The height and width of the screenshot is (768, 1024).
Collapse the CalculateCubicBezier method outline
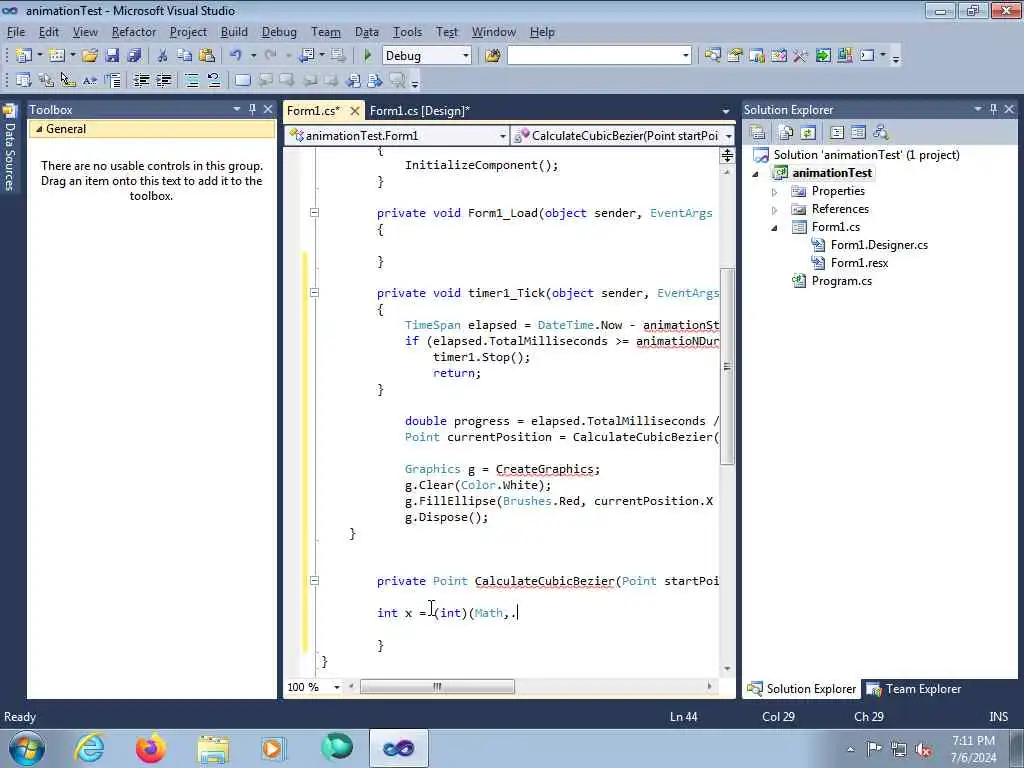click(314, 581)
